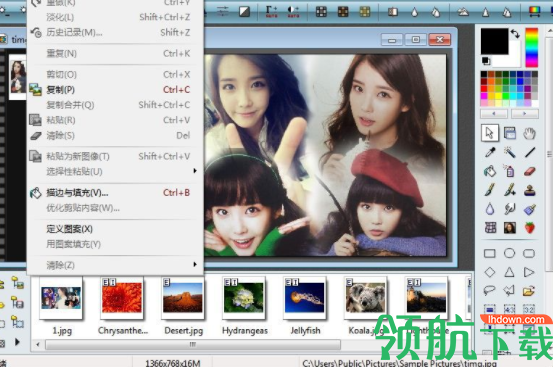Image resolution: width=553 pixels, height=367 pixels.
Task: Select the water drop blur tool
Action: 490,209
